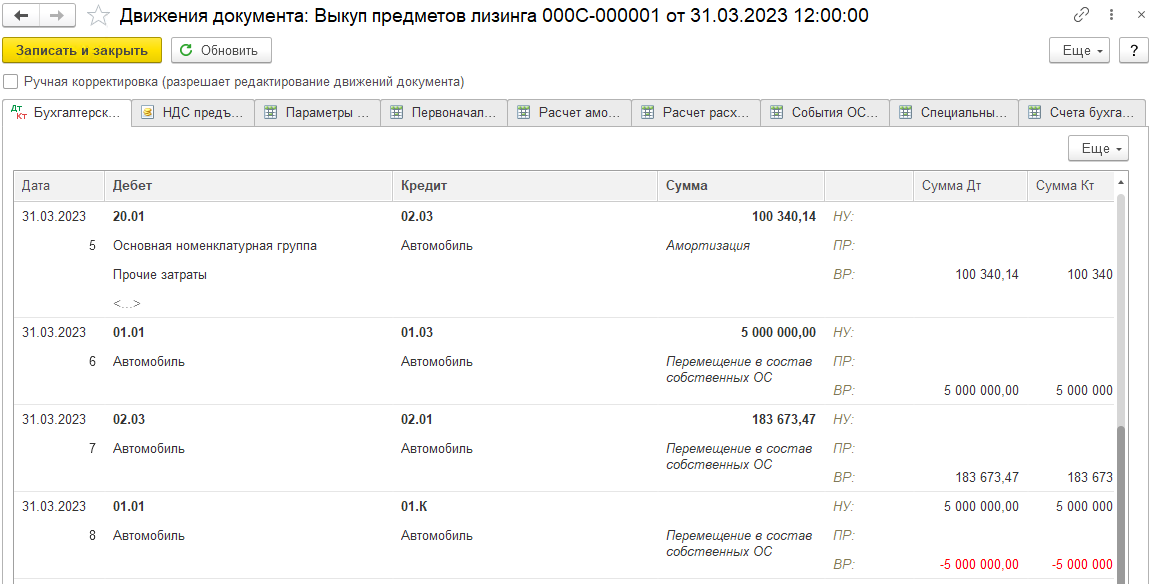Open the Счета бухга... tab
1153x584 pixels.
pyautogui.click(x=1082, y=113)
